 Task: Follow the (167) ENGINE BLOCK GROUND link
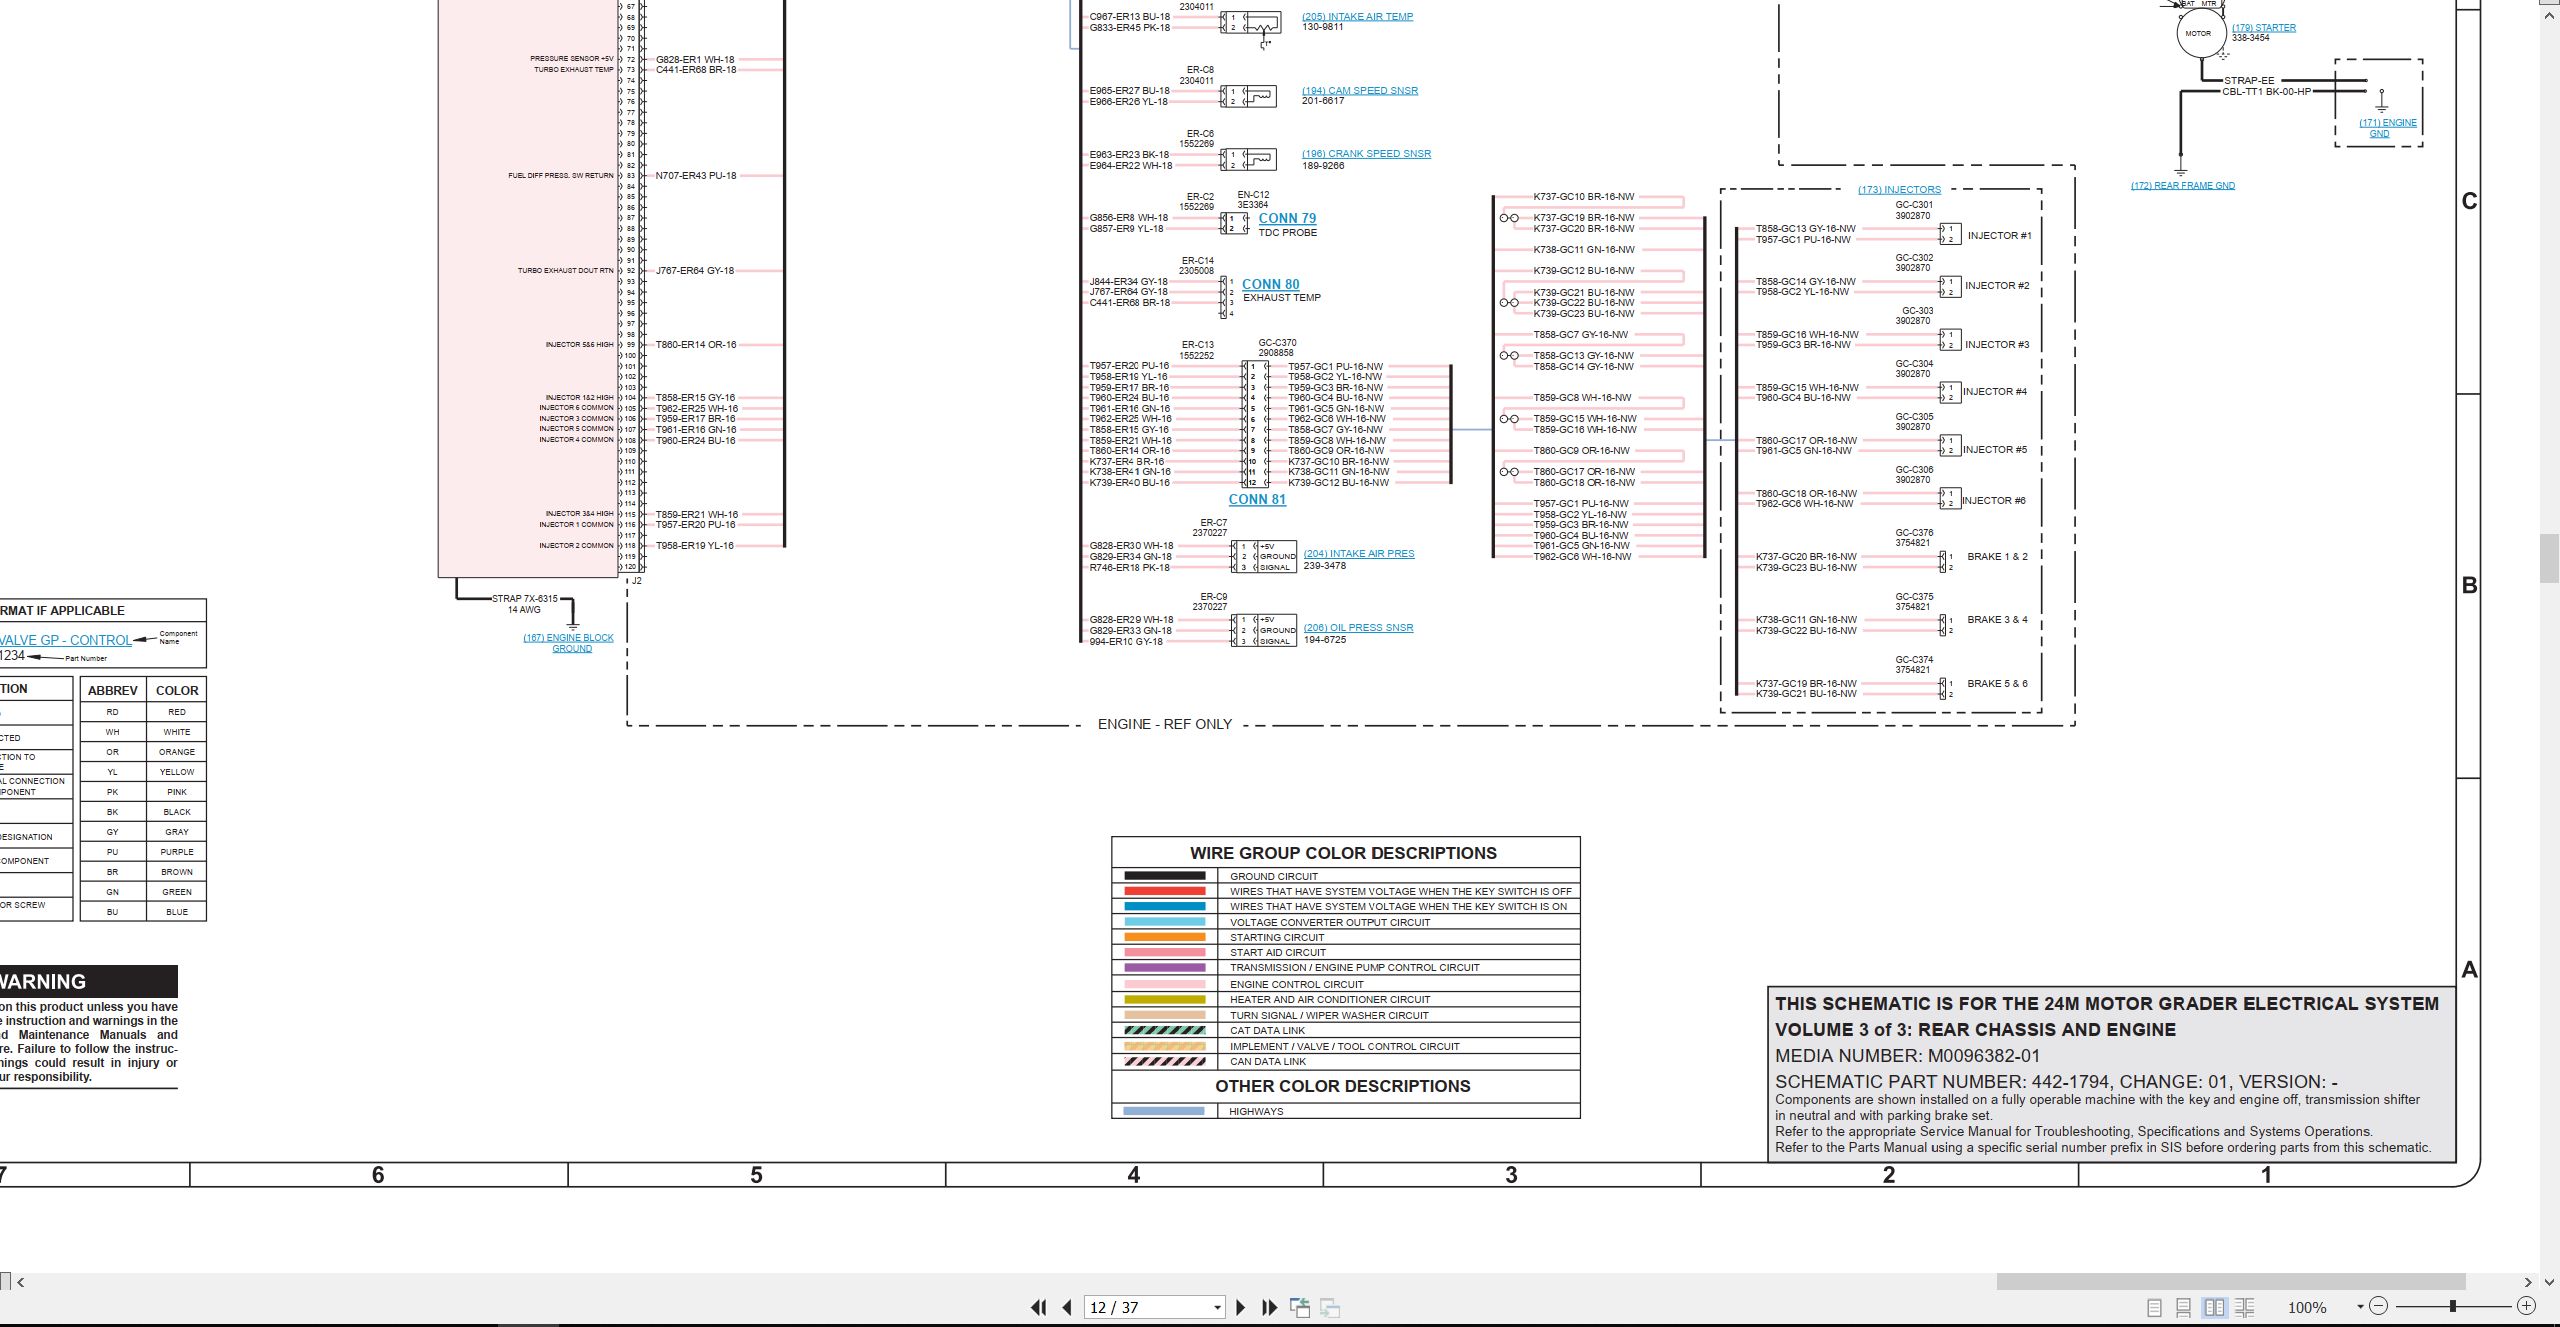pos(568,643)
